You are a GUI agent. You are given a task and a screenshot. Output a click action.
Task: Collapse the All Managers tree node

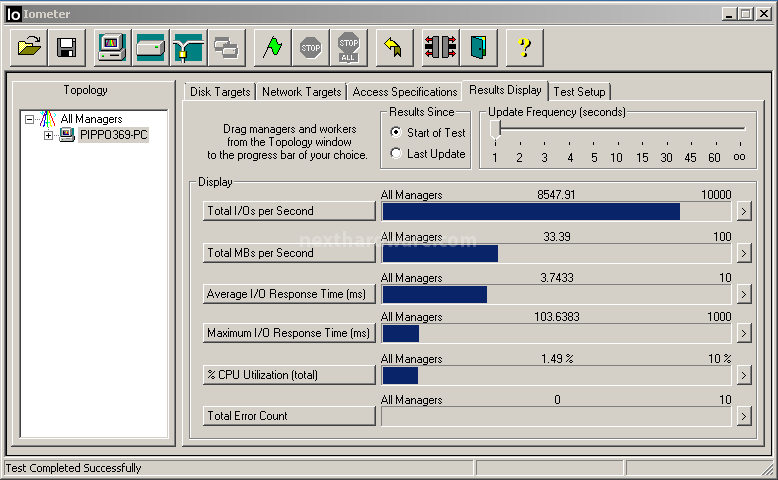[29, 119]
